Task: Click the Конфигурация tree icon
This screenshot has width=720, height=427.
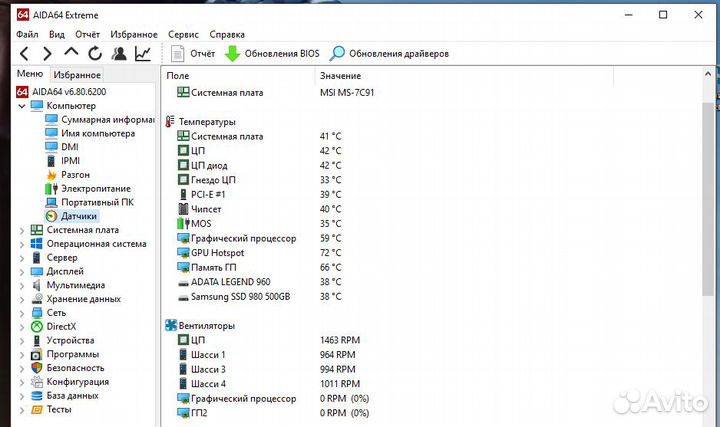Action: coord(37,382)
